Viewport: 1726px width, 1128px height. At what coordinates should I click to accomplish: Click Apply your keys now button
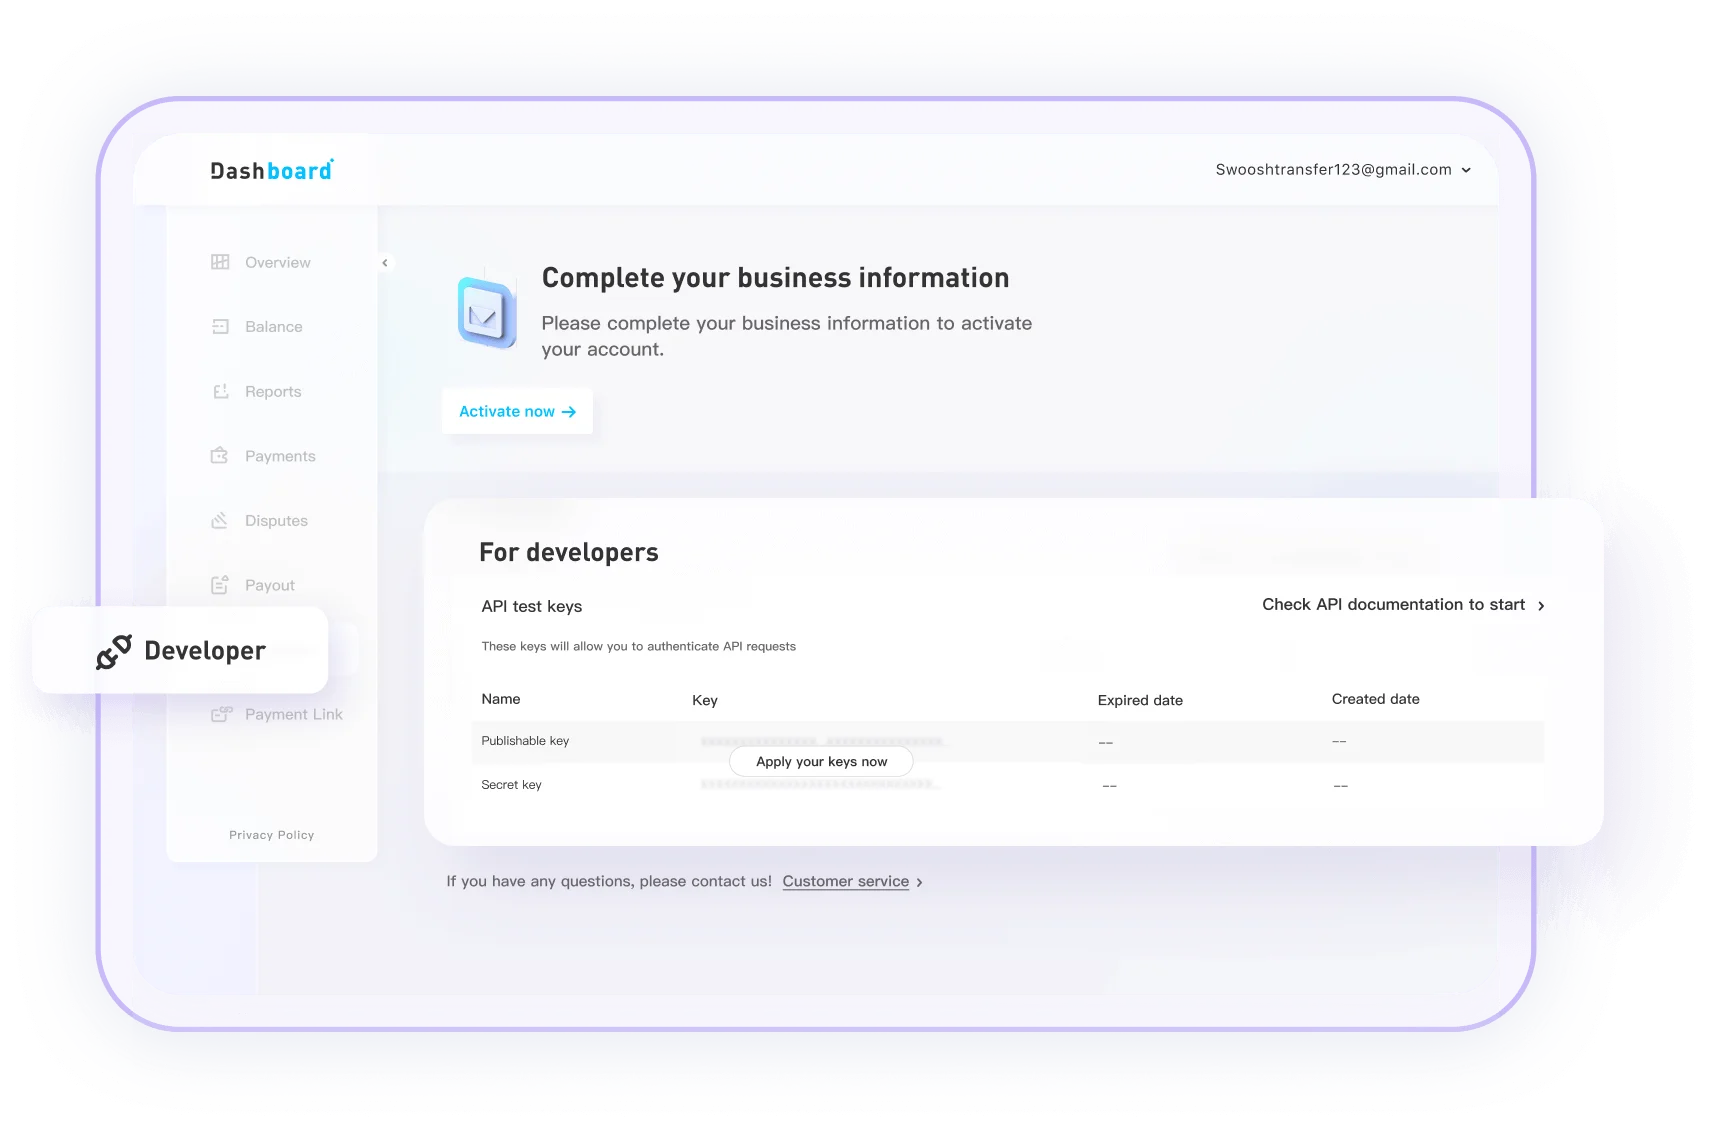pos(821,762)
